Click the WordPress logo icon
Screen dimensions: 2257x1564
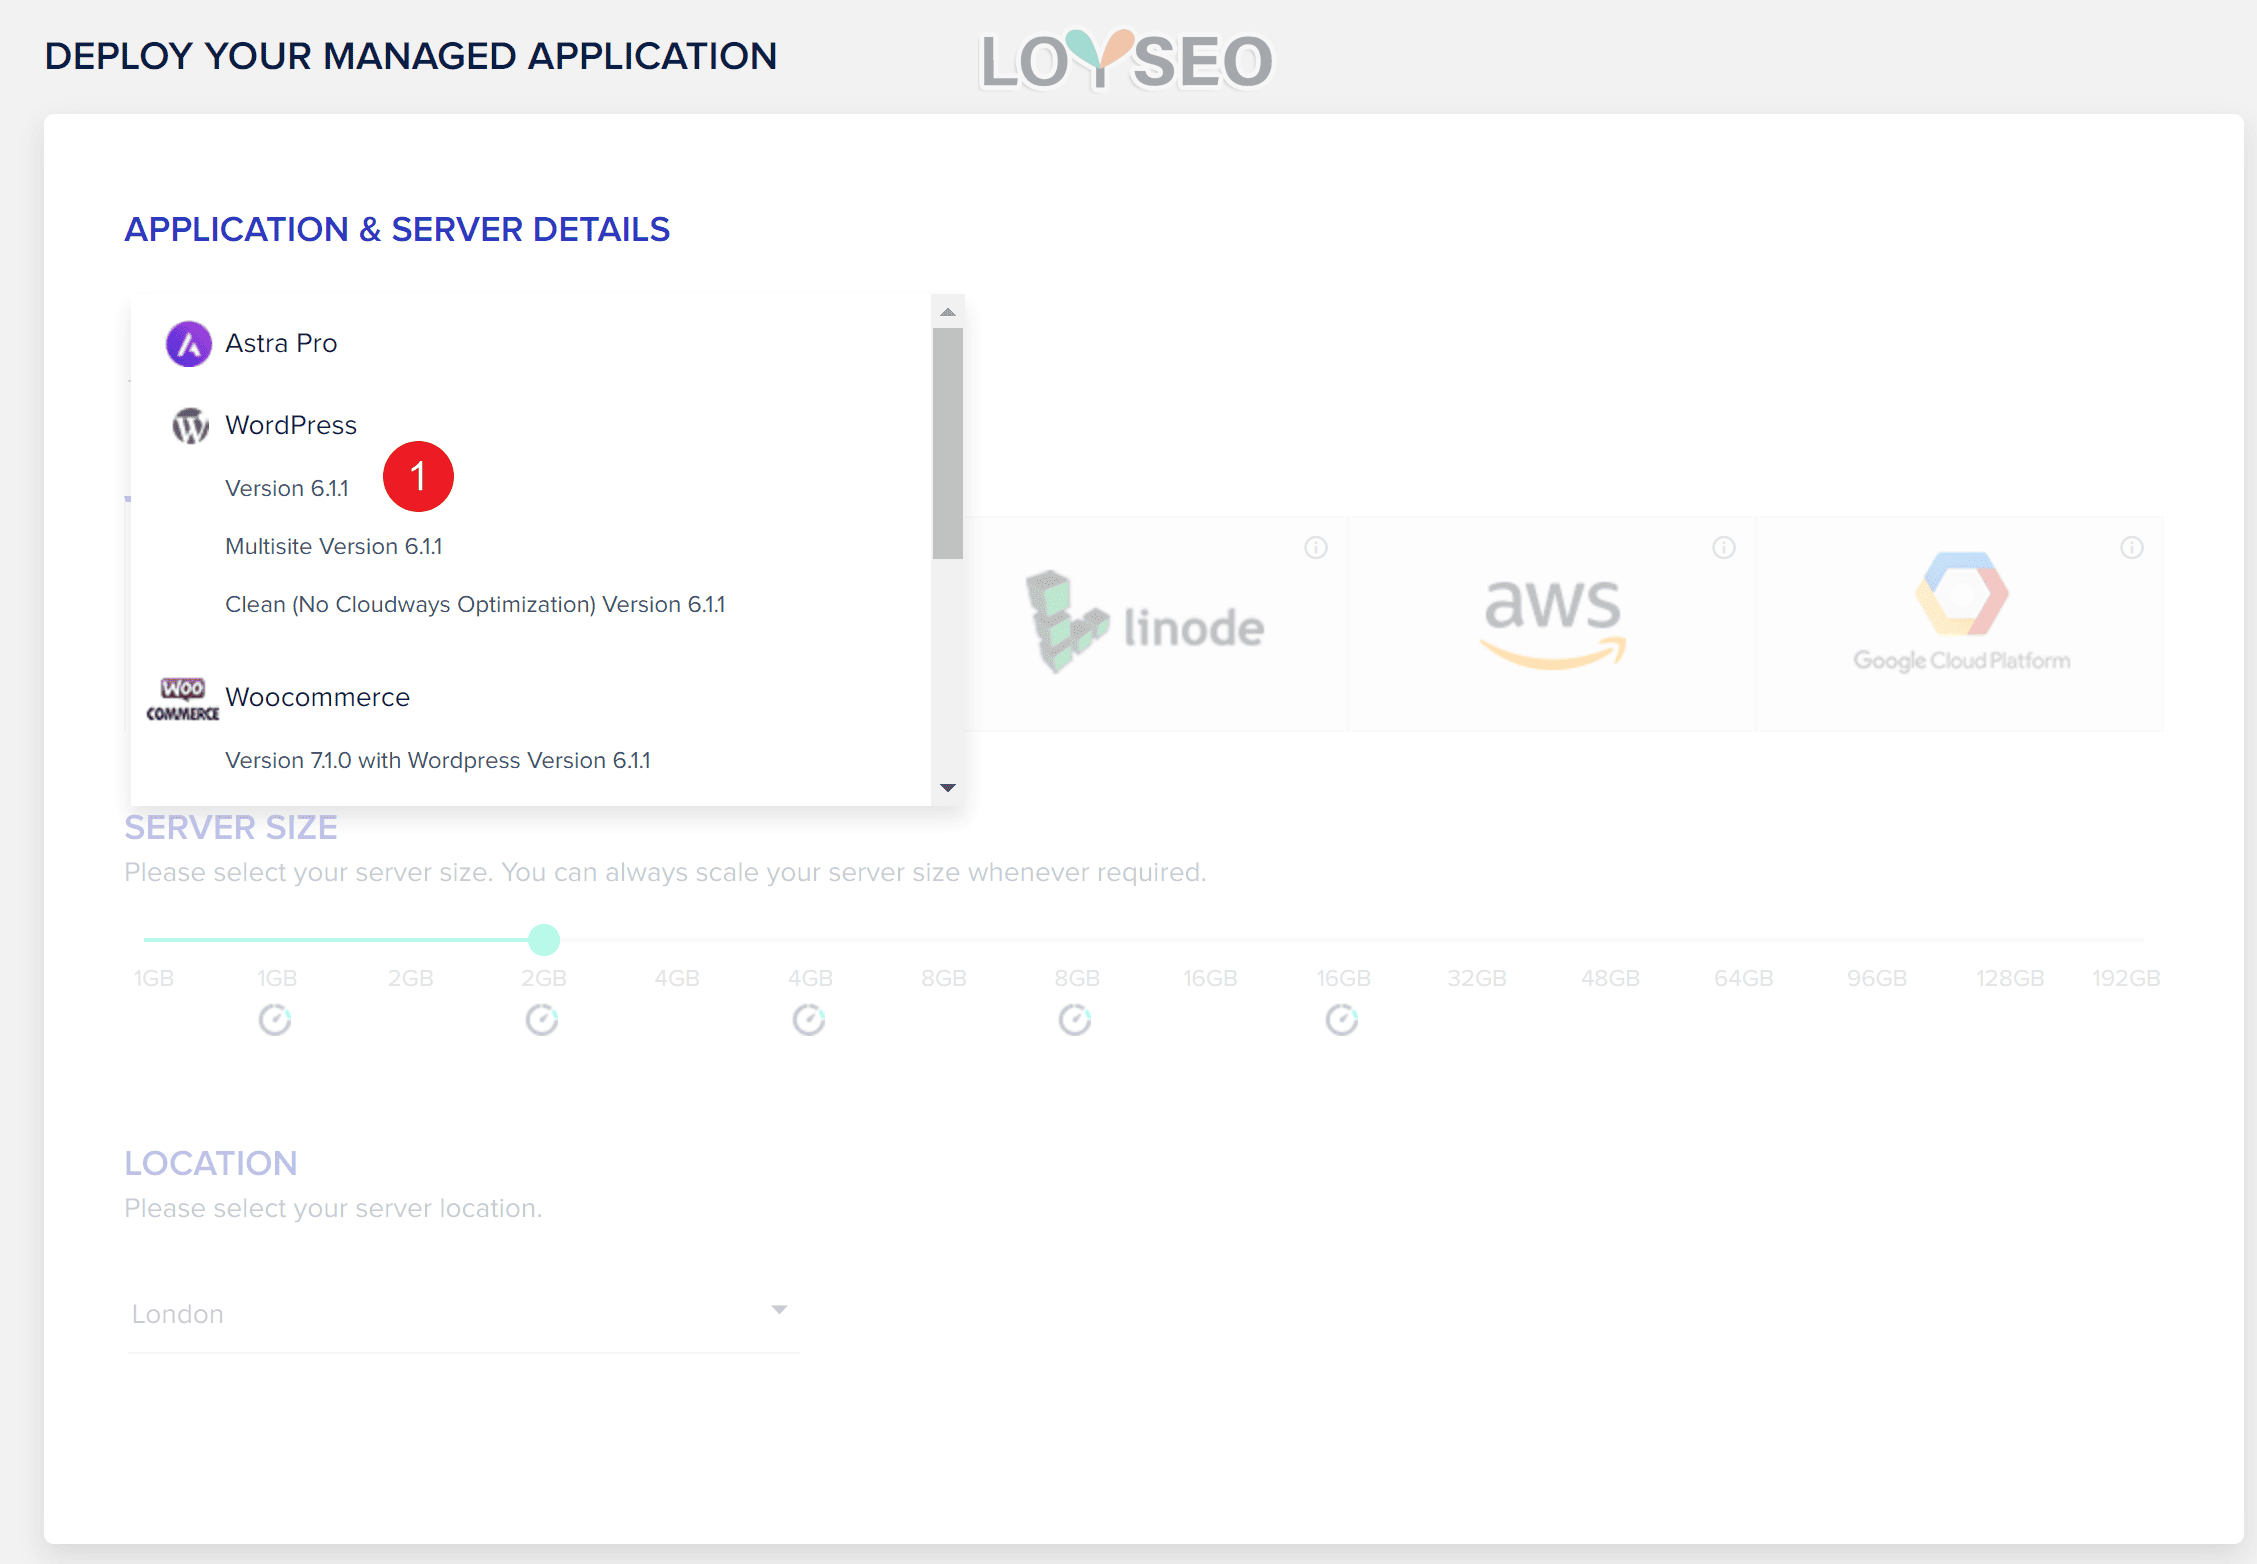(x=190, y=425)
